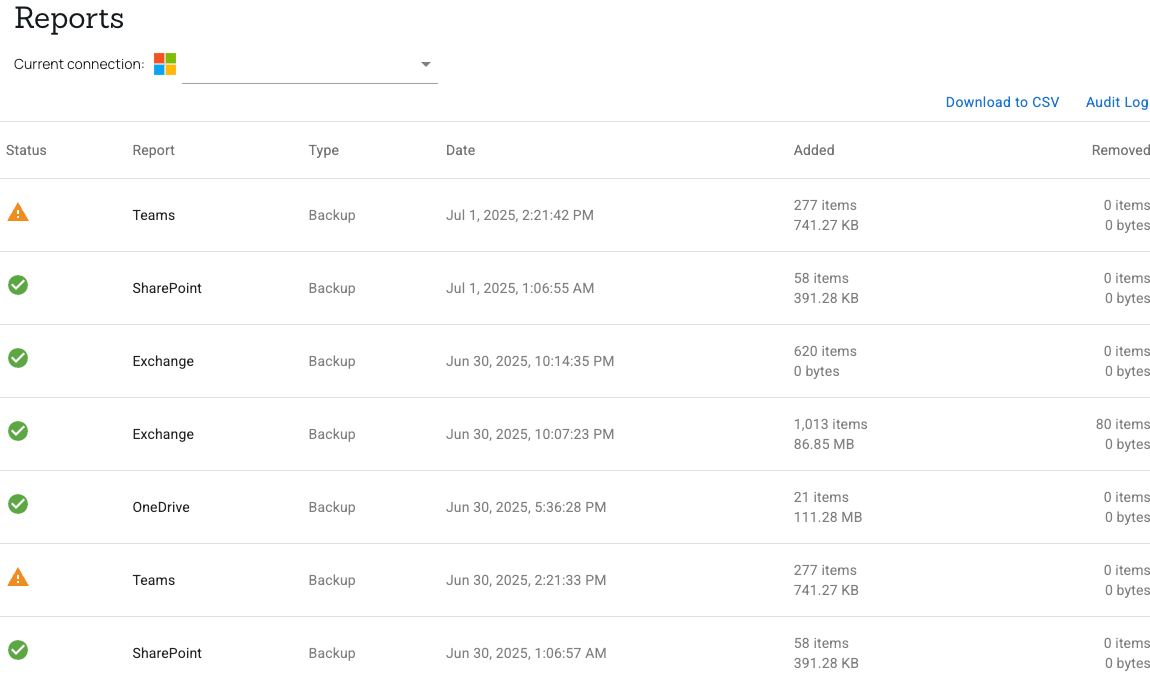The width and height of the screenshot is (1150, 683).
Task: Click the 620 items added value
Action: (x=825, y=351)
